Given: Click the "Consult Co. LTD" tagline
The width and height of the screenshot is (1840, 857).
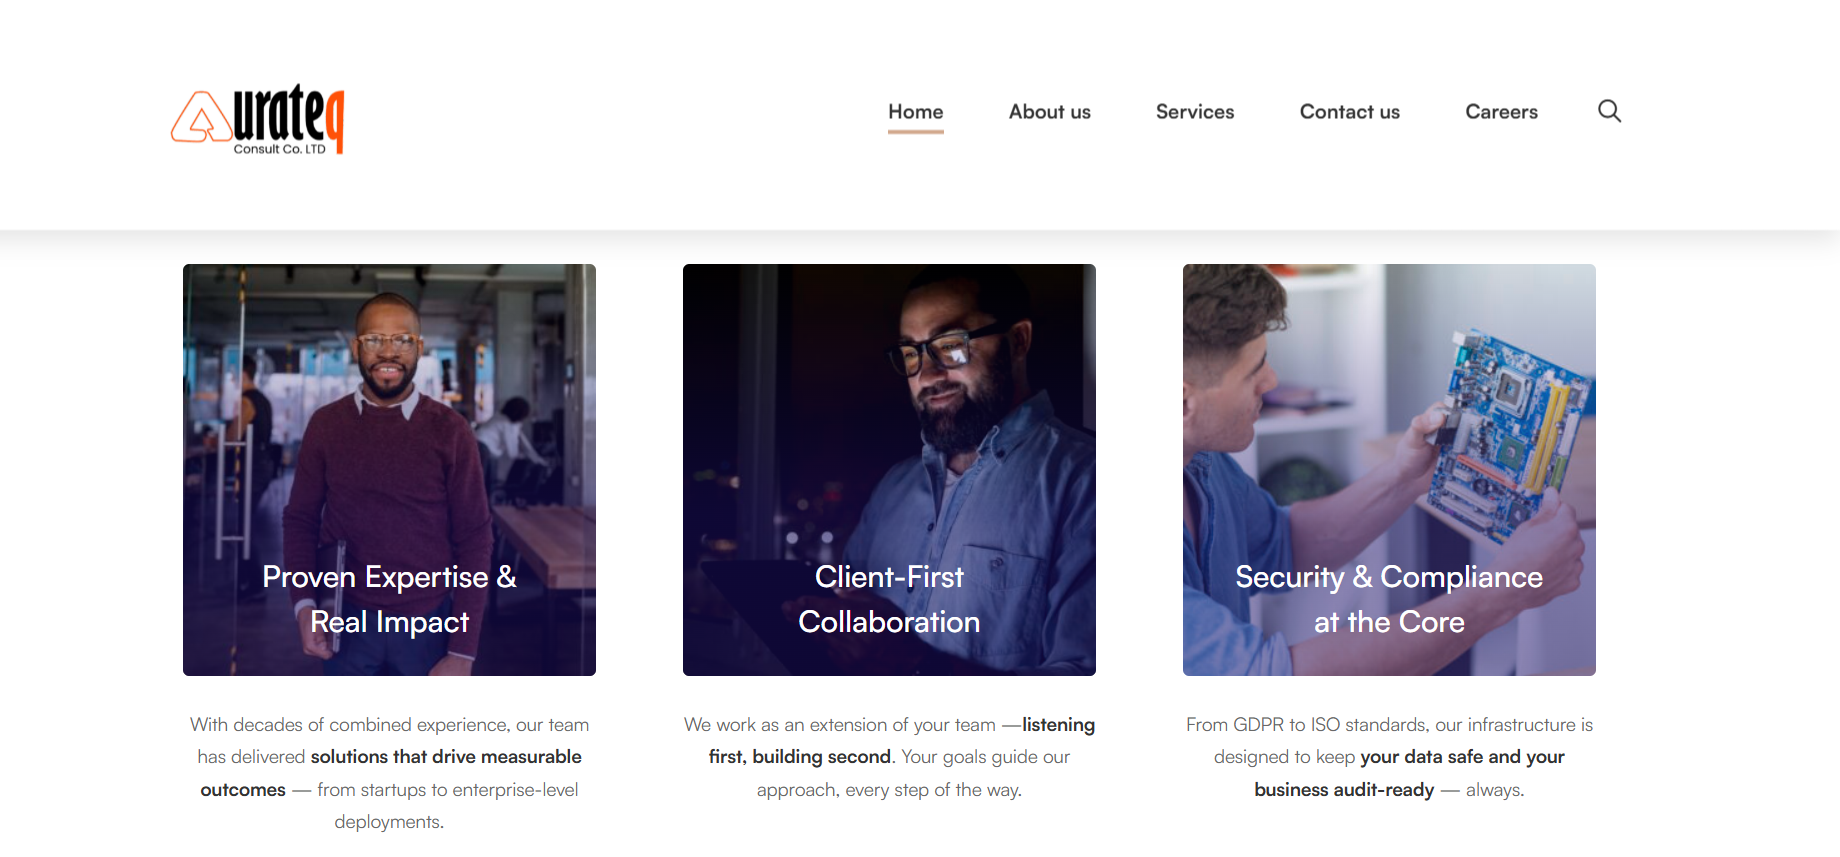Looking at the screenshot, I should pos(280,149).
